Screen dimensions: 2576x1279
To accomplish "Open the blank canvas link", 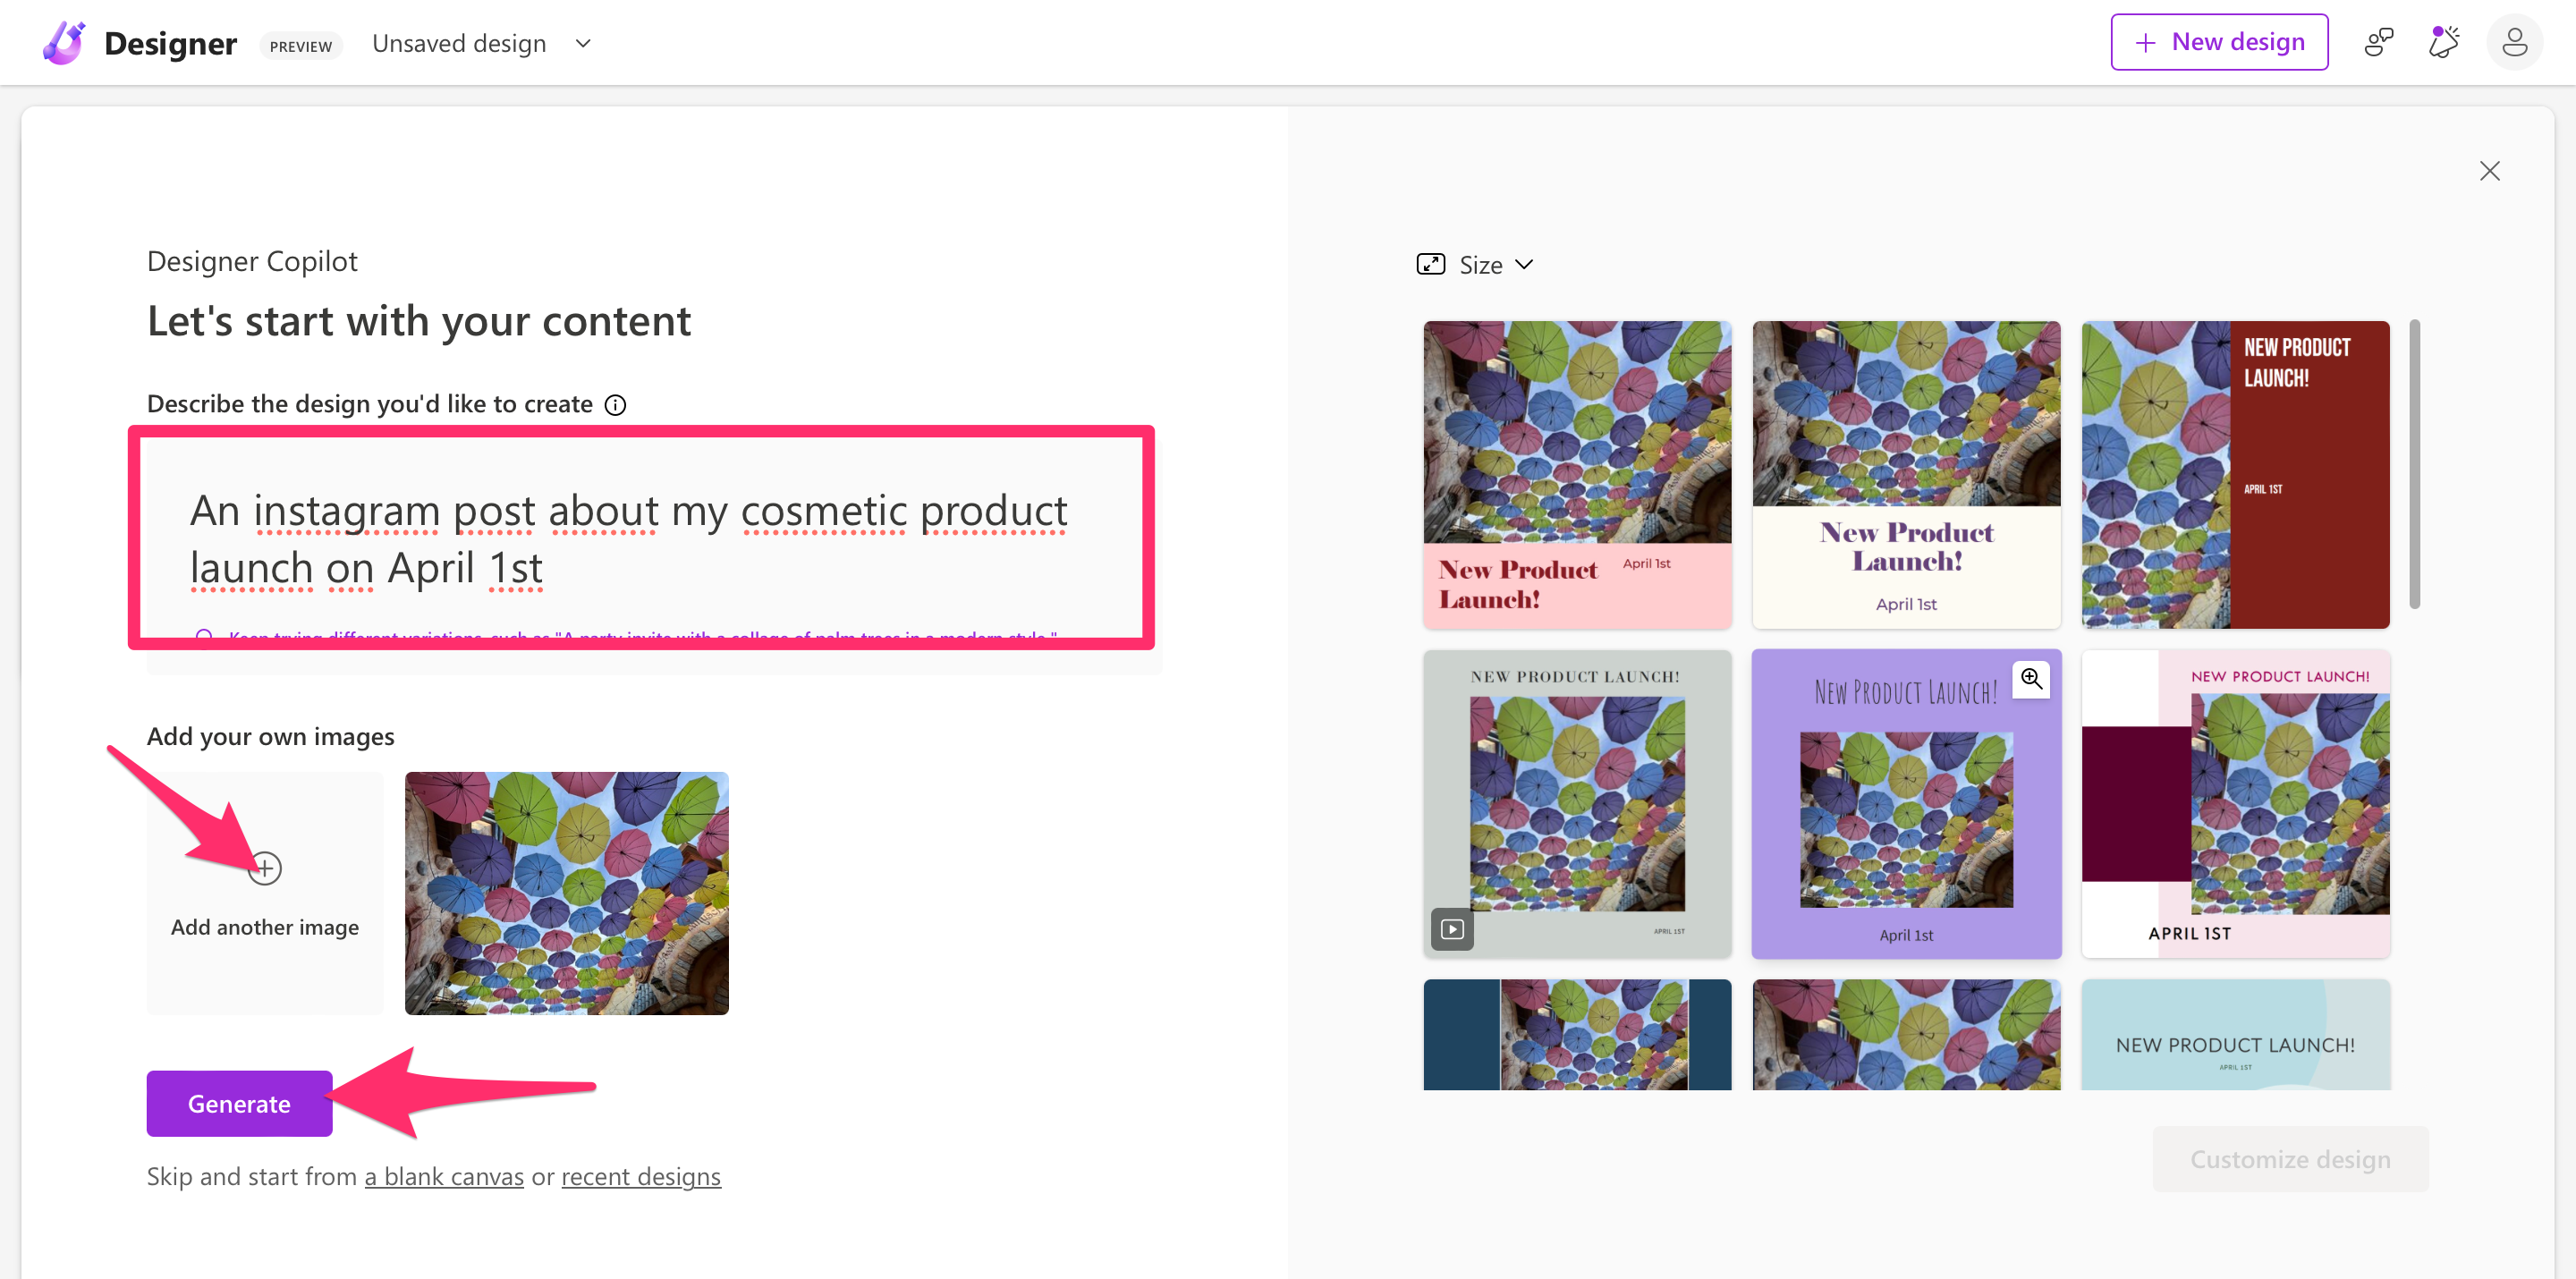I will (444, 1177).
